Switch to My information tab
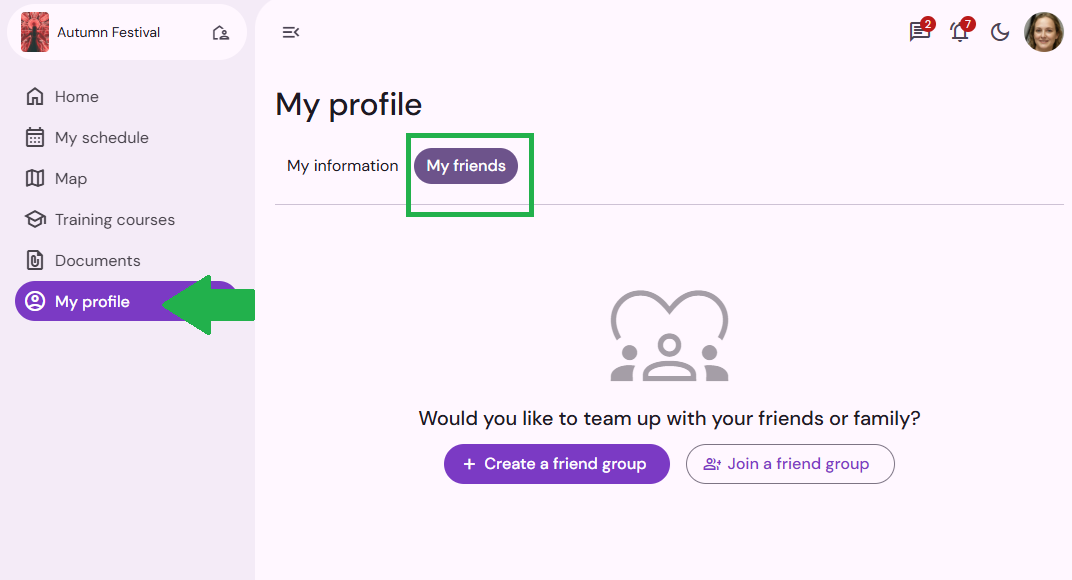 point(343,166)
